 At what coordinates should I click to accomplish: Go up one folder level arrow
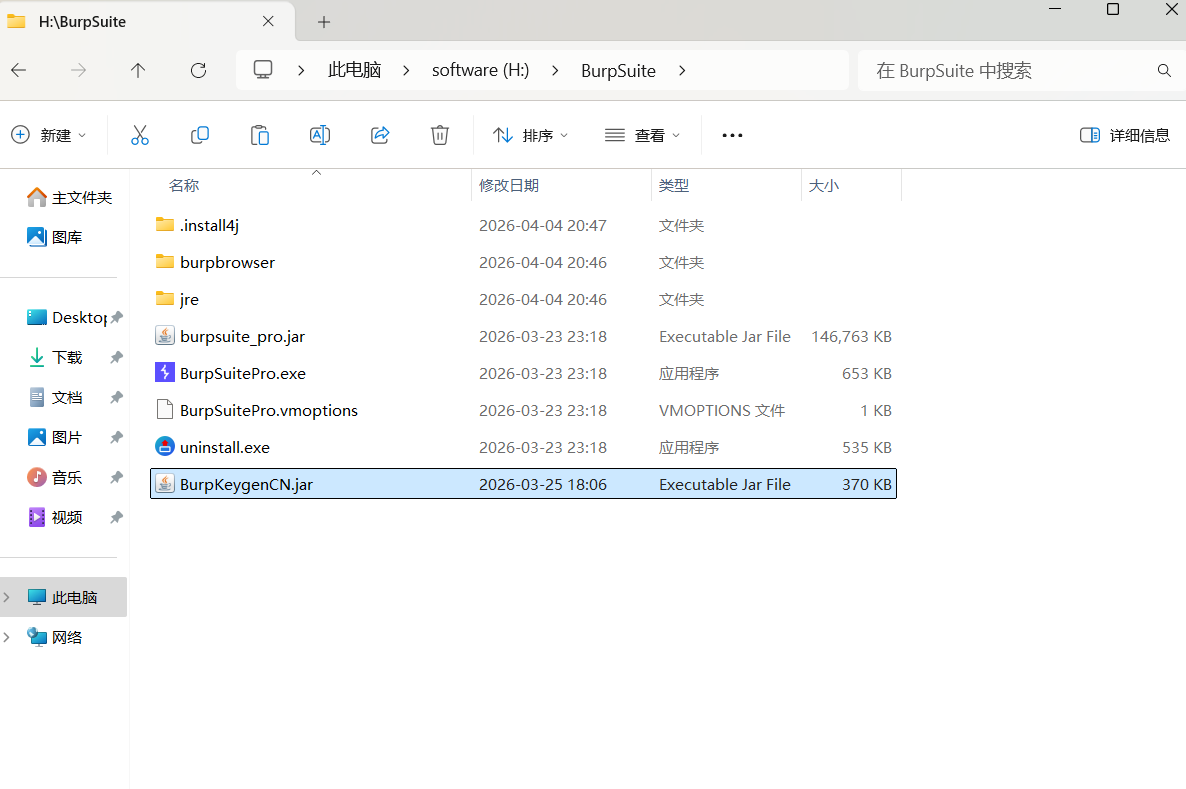(138, 70)
